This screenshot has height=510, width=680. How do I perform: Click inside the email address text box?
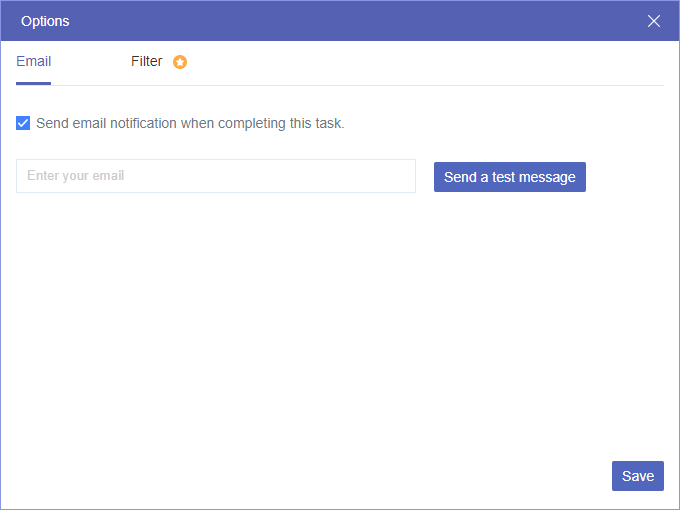tap(215, 176)
